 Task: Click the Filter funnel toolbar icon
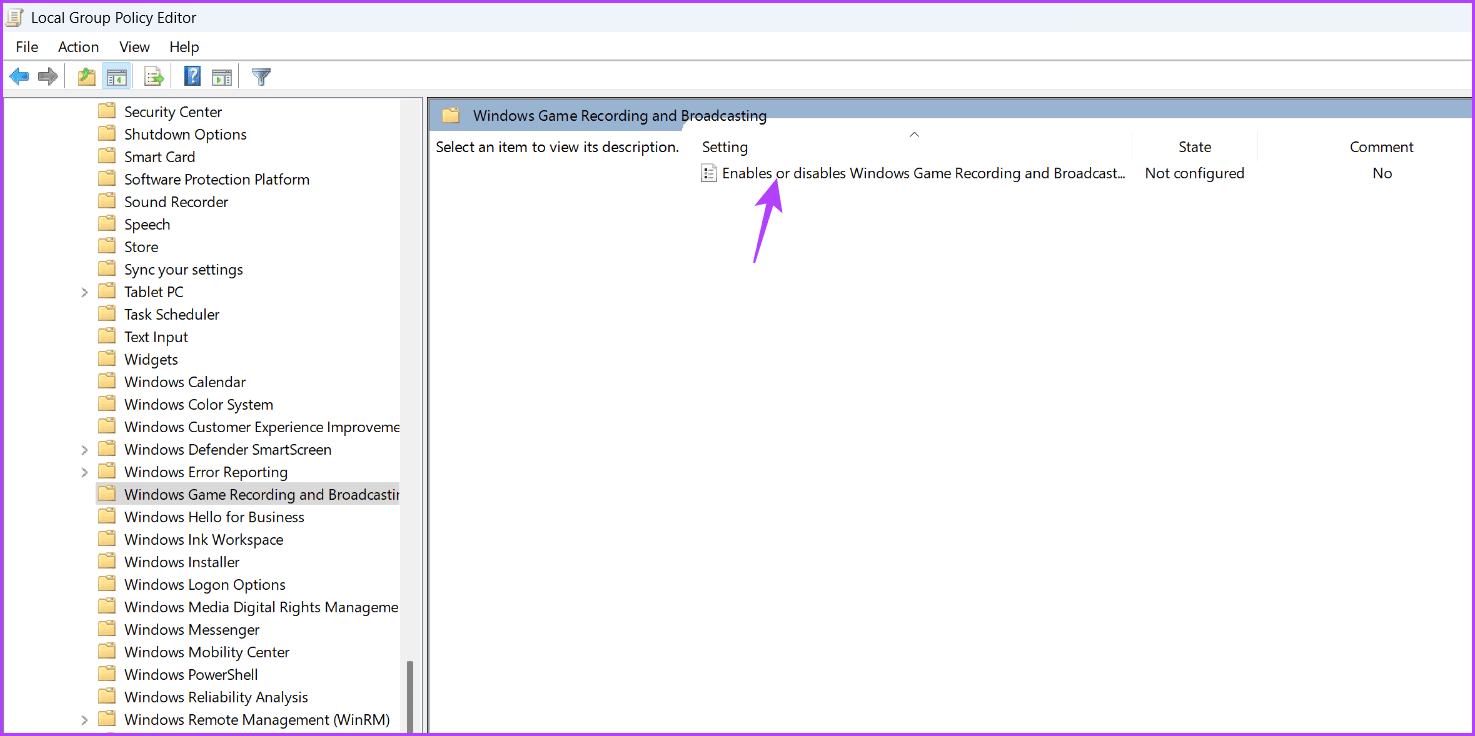coord(261,76)
